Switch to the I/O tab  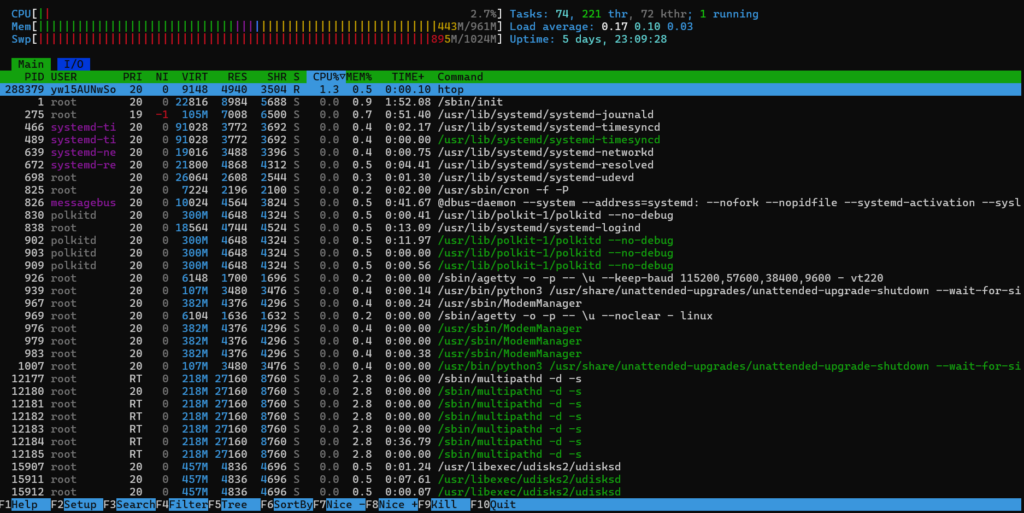pyautogui.click(x=73, y=64)
